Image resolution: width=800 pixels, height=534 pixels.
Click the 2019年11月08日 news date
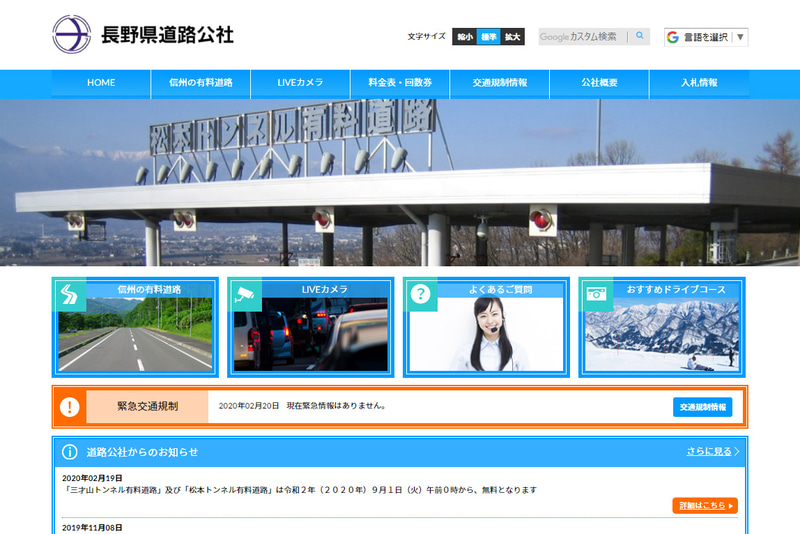[92, 528]
